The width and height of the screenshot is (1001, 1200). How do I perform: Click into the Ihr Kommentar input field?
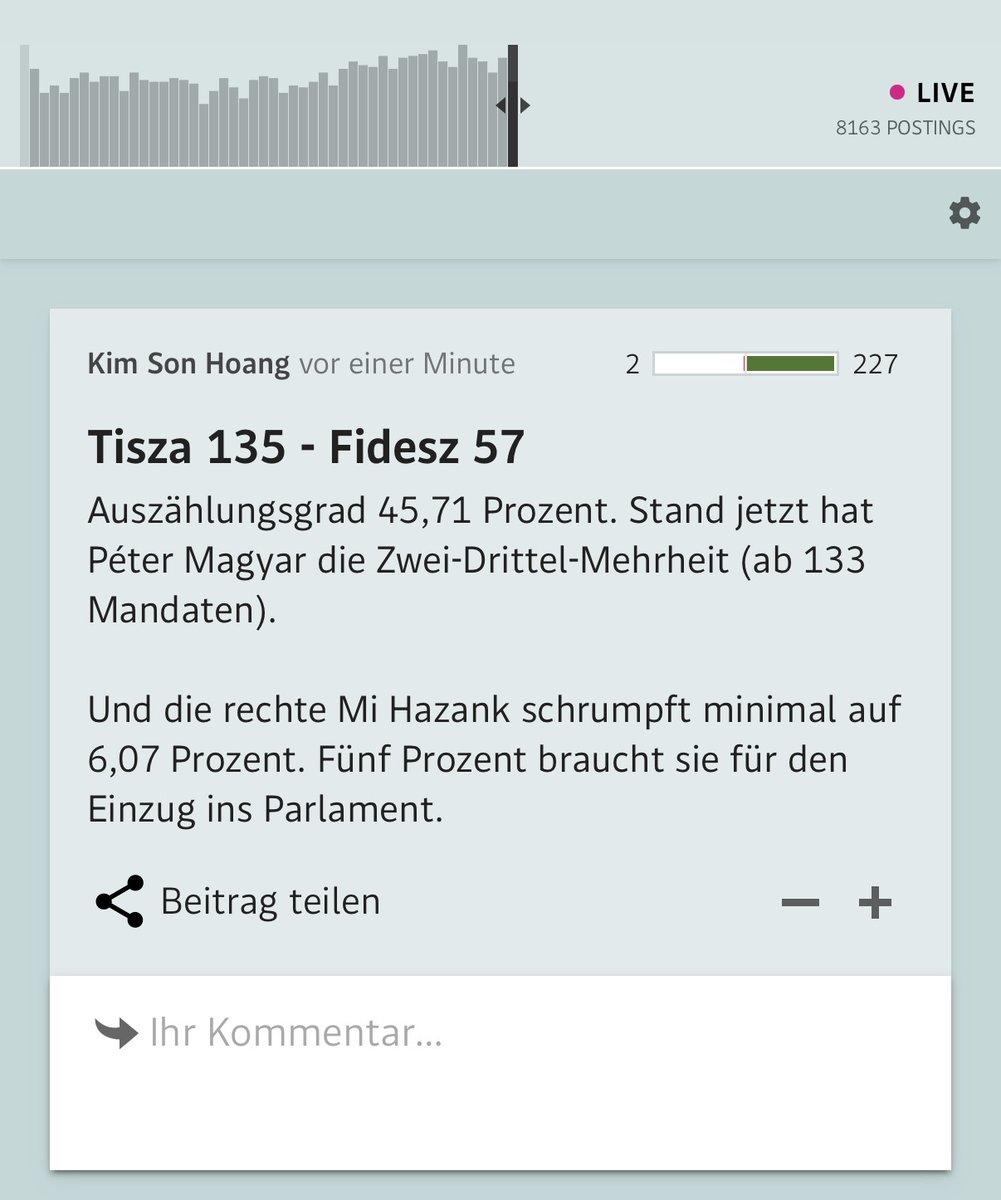500,1071
